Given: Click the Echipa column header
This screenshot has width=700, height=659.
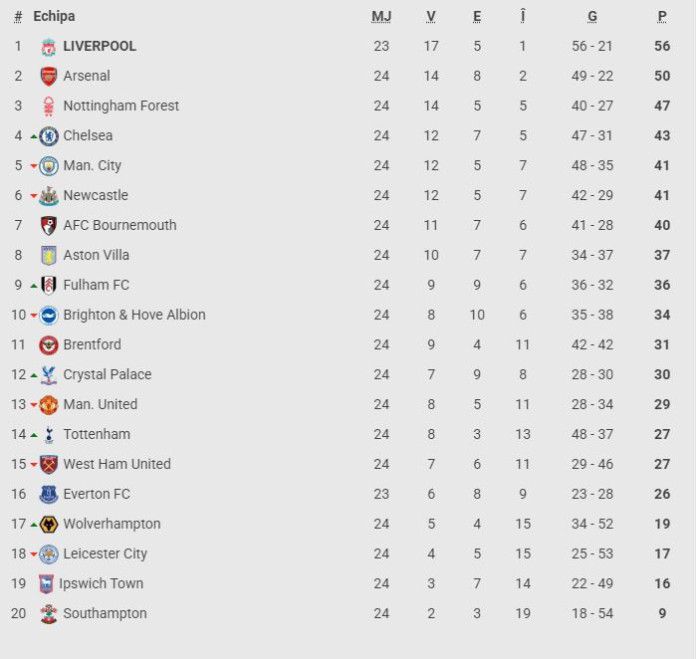Looking at the screenshot, I should point(54,17).
